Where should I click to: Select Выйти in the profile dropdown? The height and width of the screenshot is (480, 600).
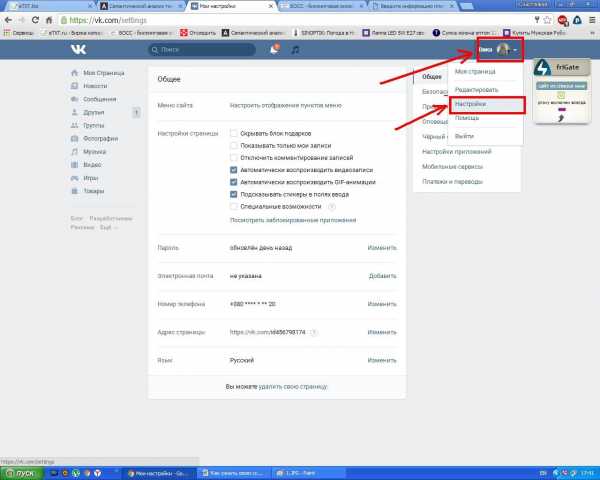point(464,136)
